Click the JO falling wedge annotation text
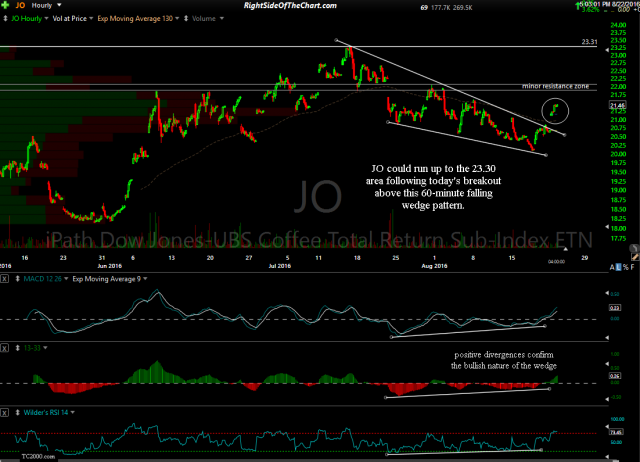The height and width of the screenshot is (462, 640). point(433,187)
